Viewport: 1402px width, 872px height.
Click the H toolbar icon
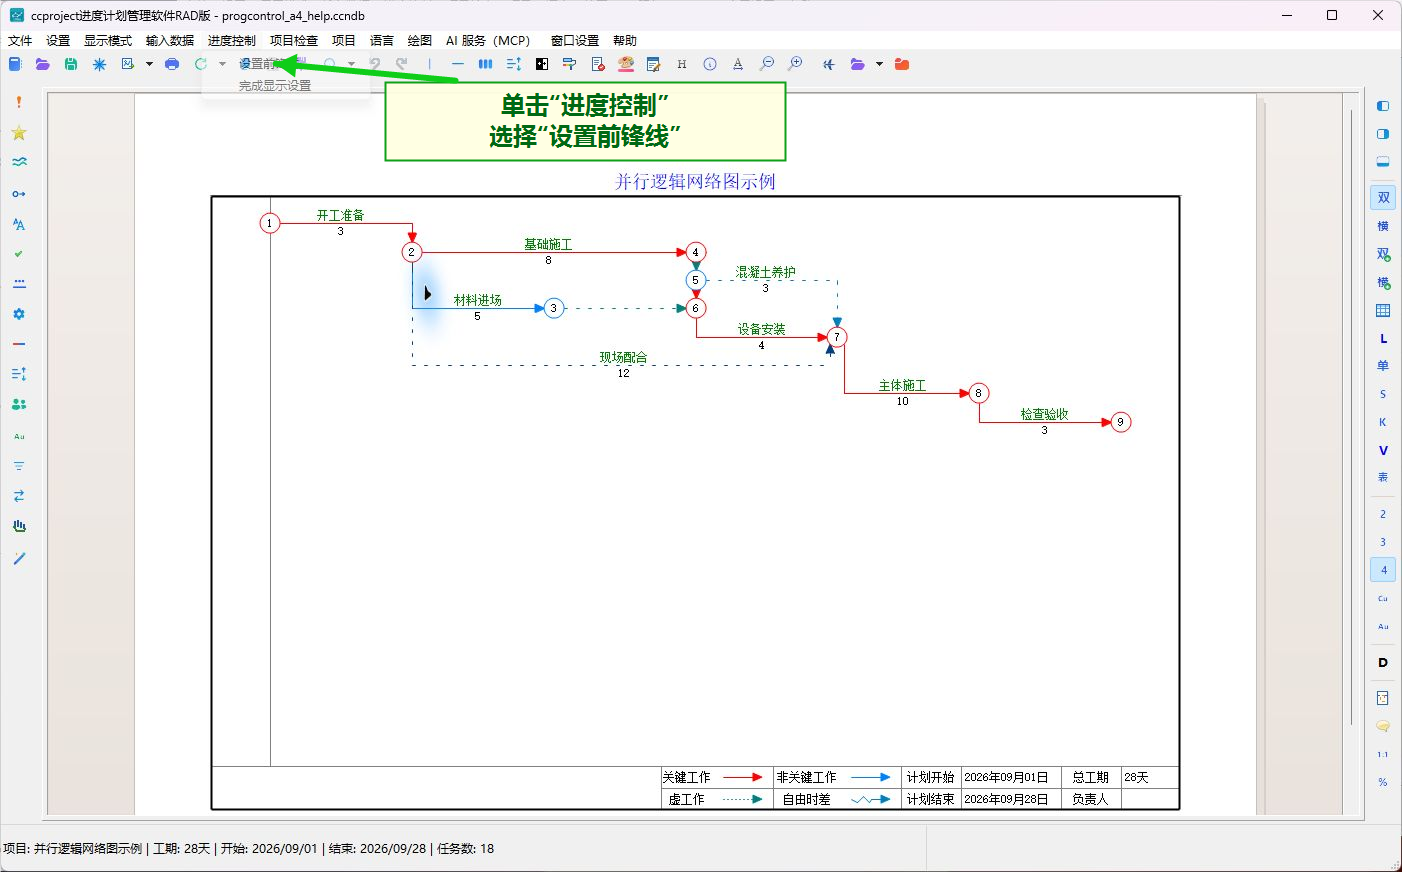pyautogui.click(x=682, y=64)
